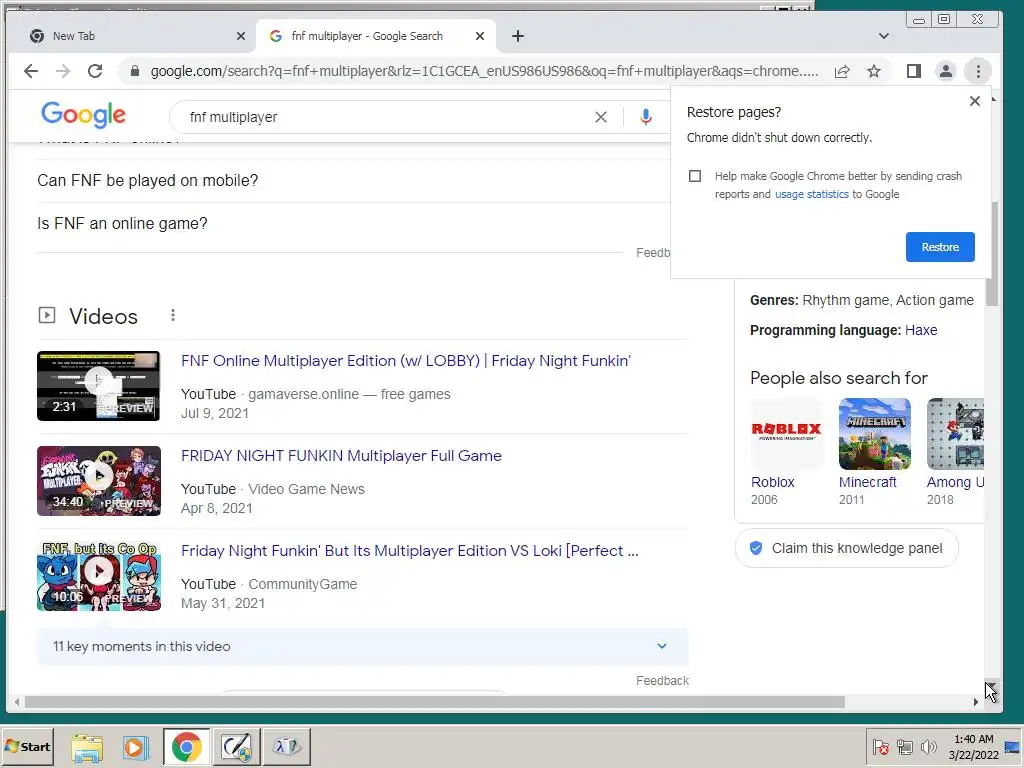Image resolution: width=1024 pixels, height=768 pixels.
Task: Play the 2:31 video thumbnail
Action: [99, 386]
